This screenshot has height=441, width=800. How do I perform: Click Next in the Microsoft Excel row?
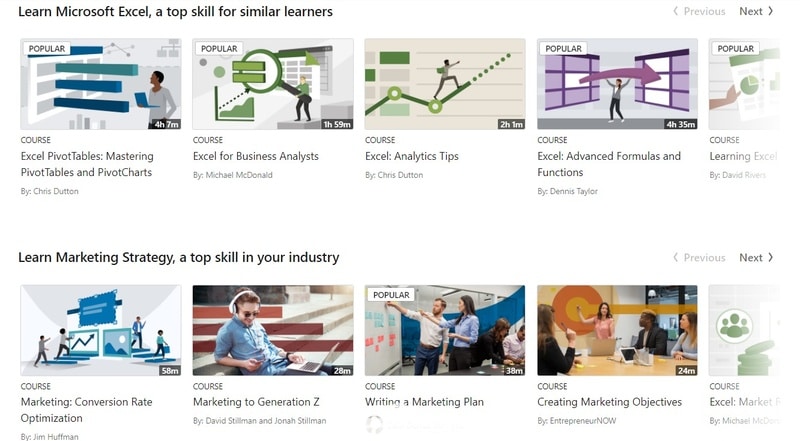click(x=756, y=11)
